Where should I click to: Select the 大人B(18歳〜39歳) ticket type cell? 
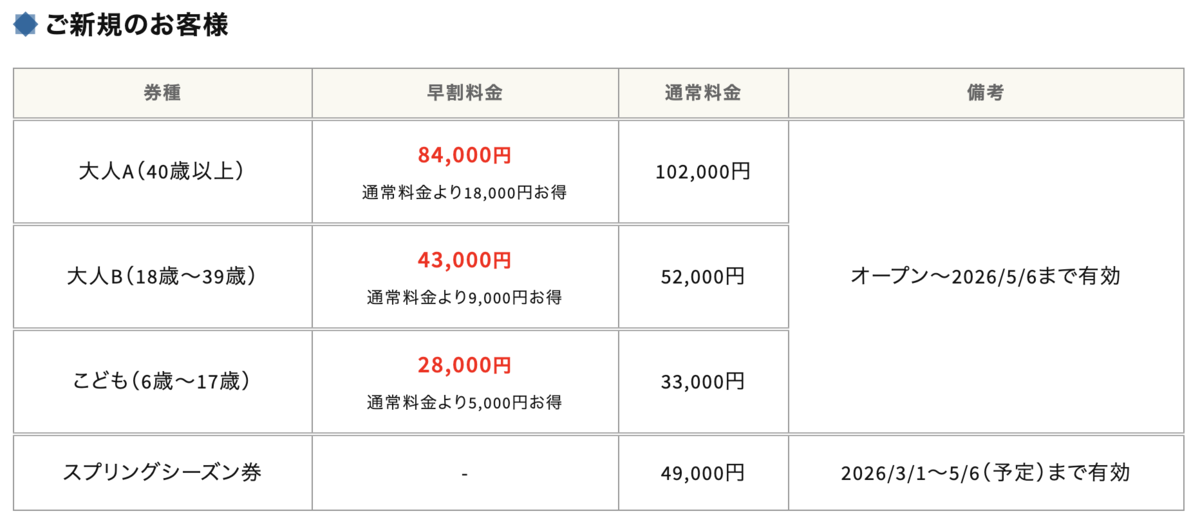click(x=162, y=277)
